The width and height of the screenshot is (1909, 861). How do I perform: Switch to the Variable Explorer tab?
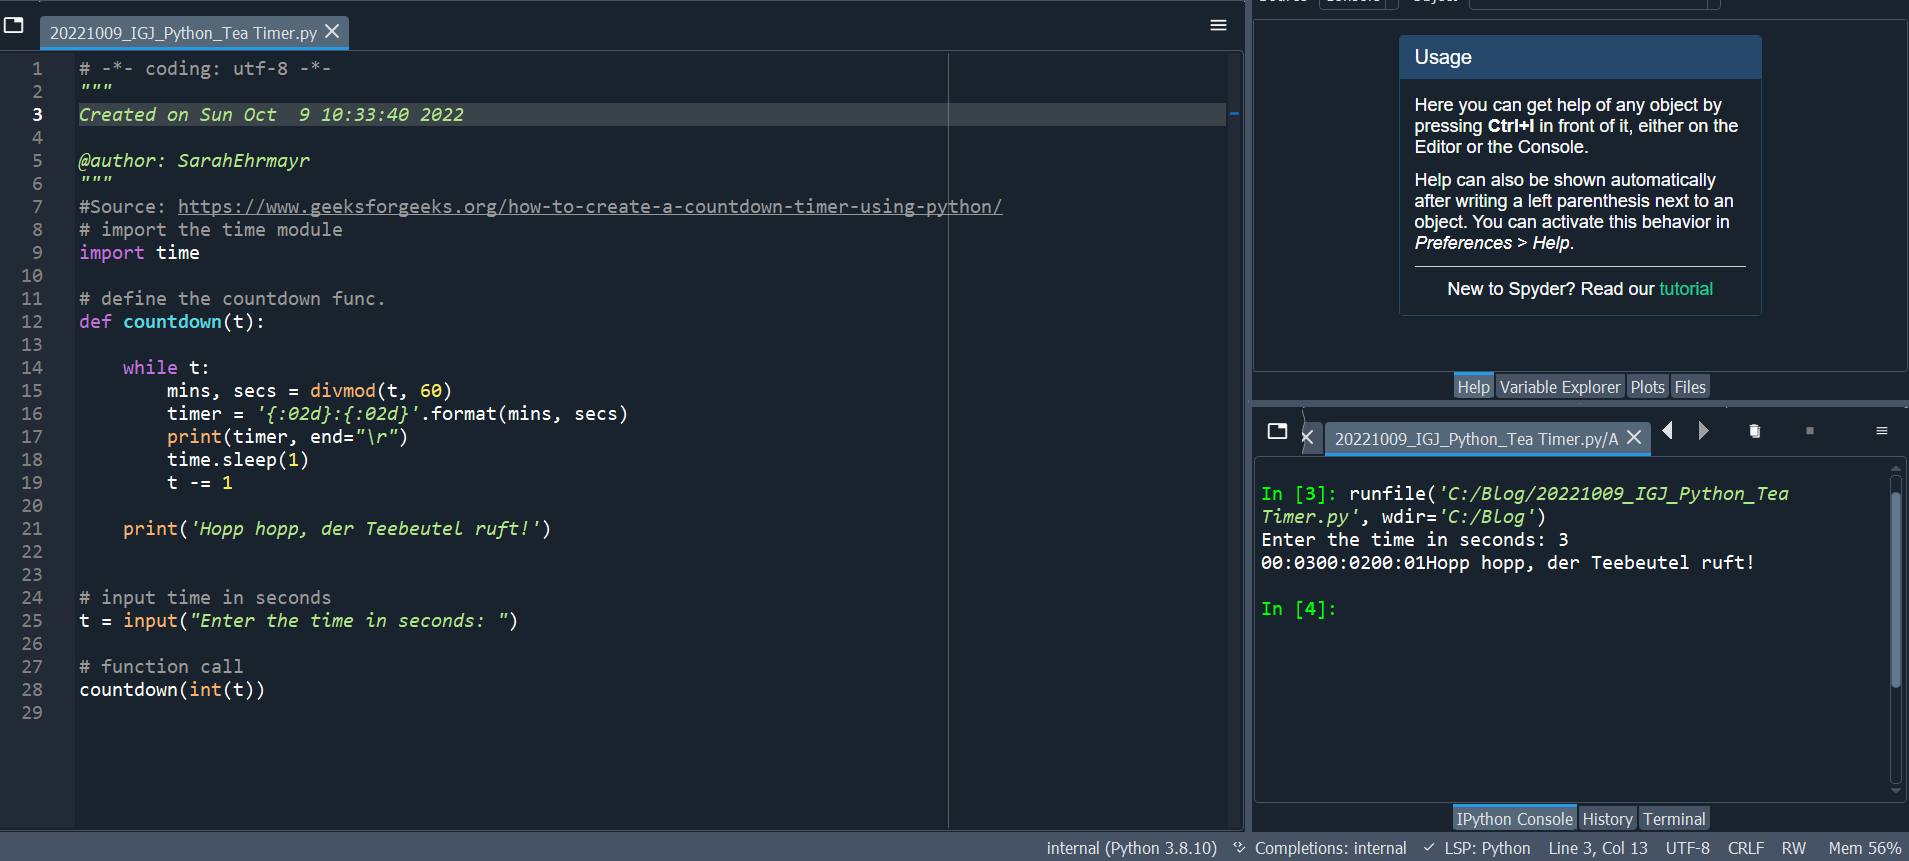tap(1559, 387)
